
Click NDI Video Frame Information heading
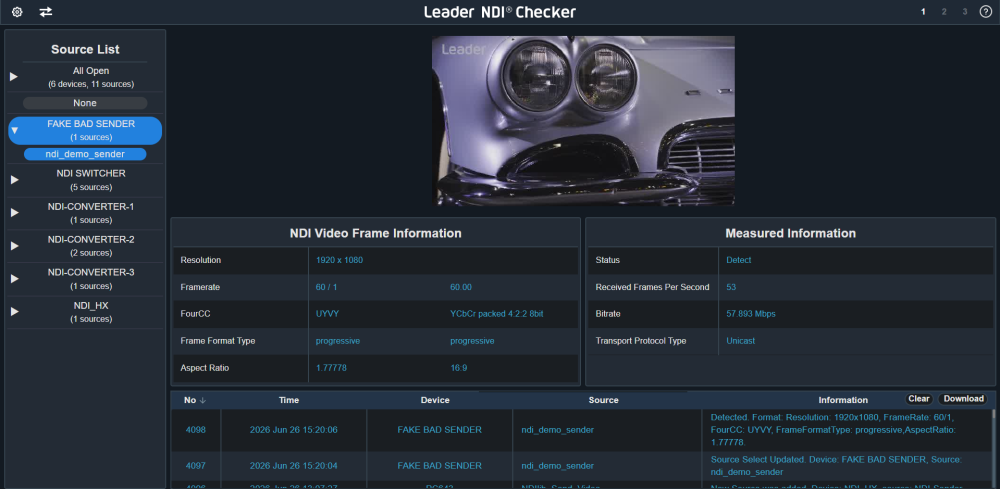coord(376,233)
